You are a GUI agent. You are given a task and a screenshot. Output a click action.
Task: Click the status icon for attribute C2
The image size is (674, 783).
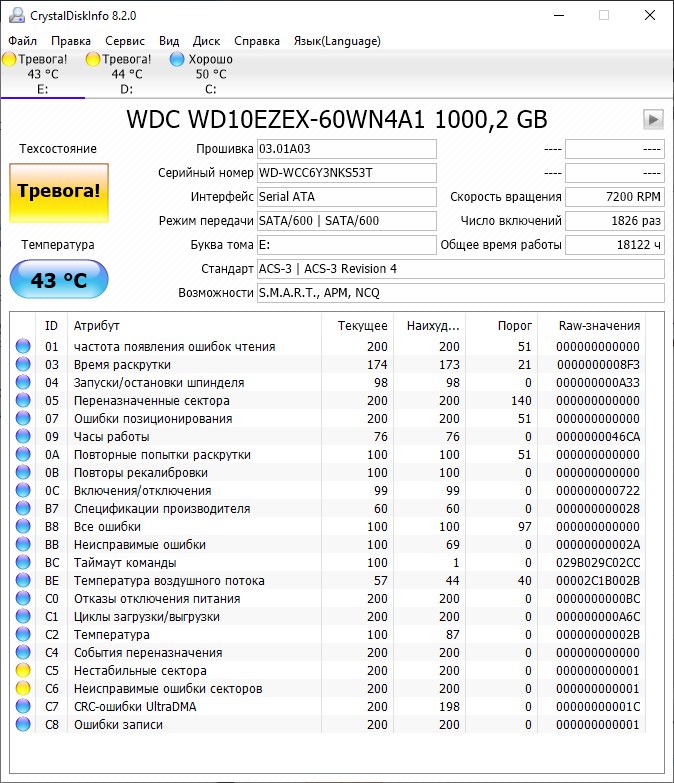click(23, 634)
